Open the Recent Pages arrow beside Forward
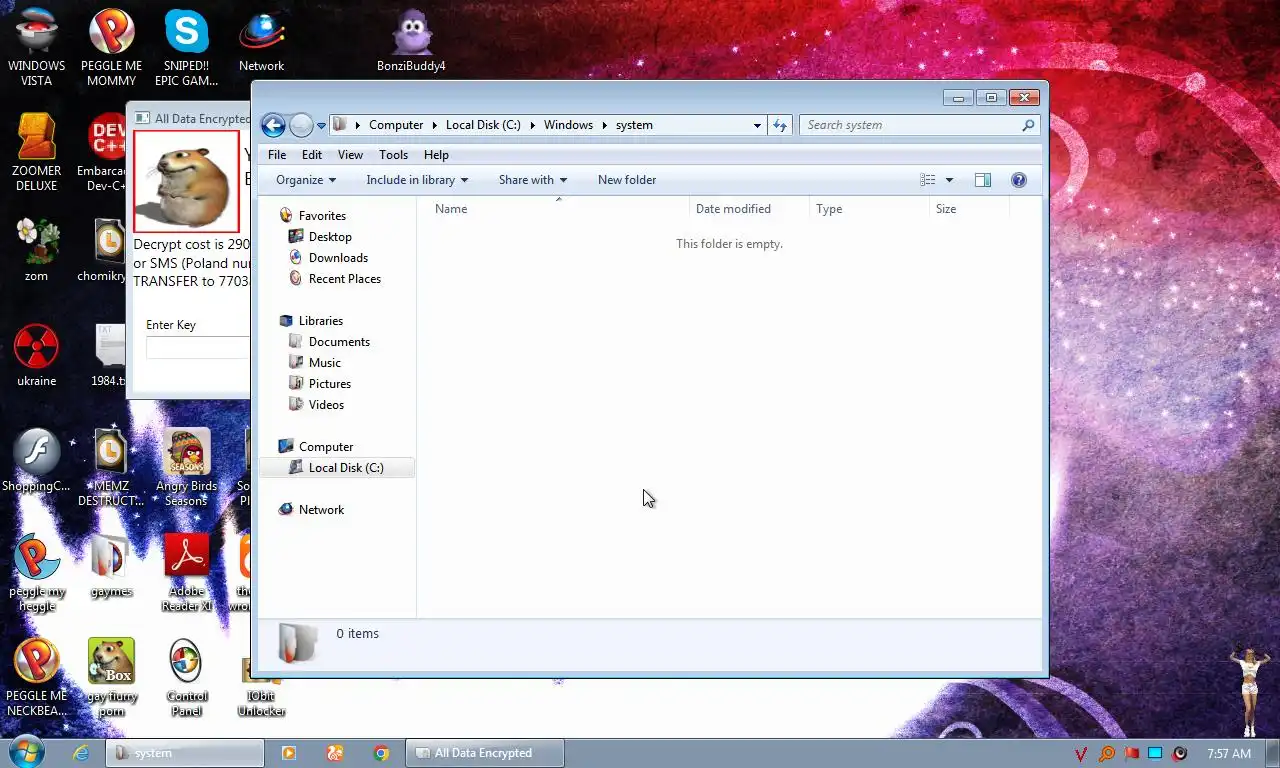 click(321, 125)
